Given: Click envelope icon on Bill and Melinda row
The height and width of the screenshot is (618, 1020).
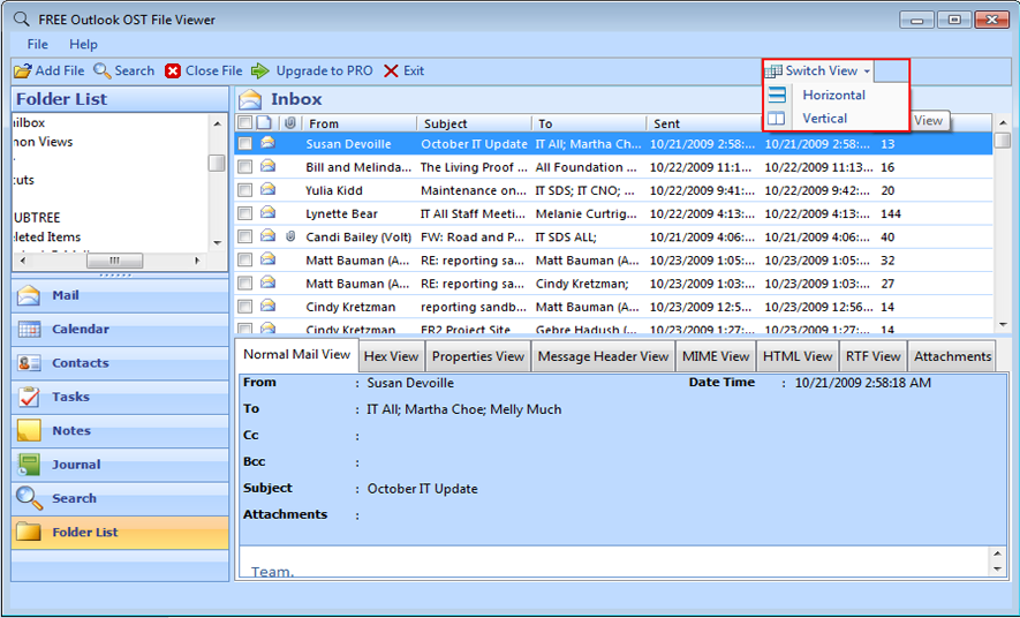Looking at the screenshot, I should coord(267,167).
